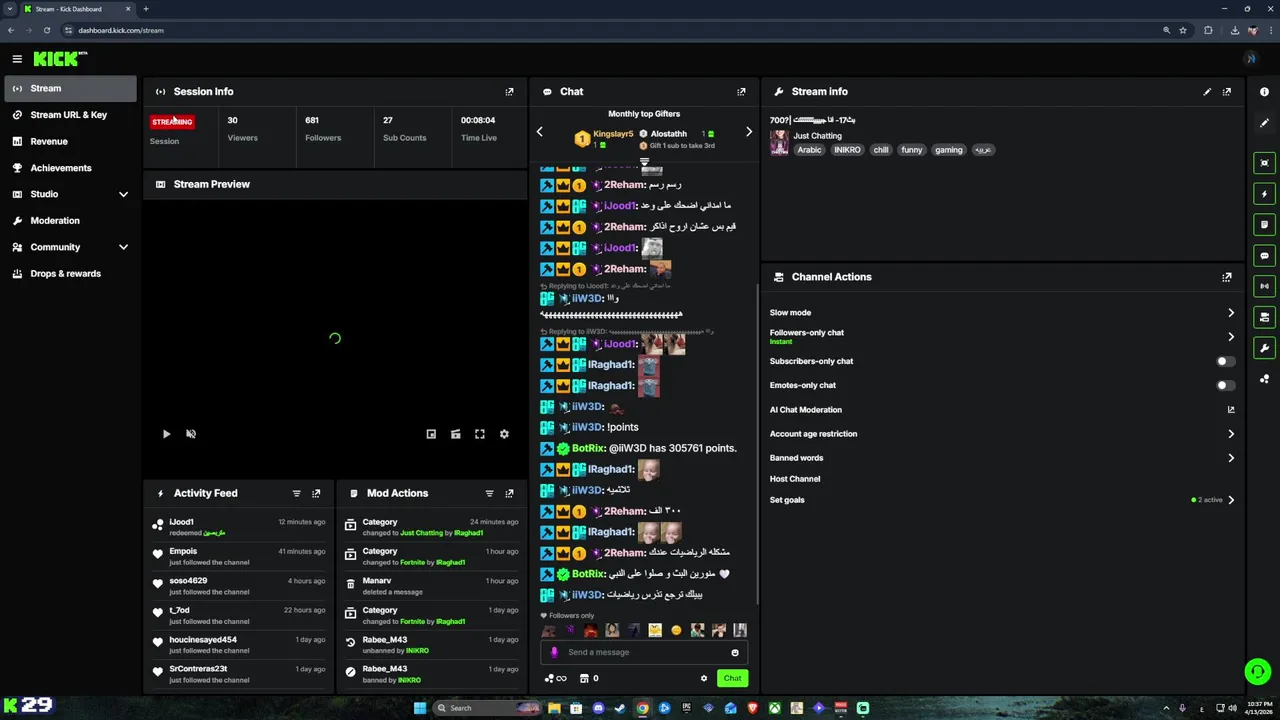Pop out the Channel Actions panel

pyautogui.click(x=1227, y=277)
